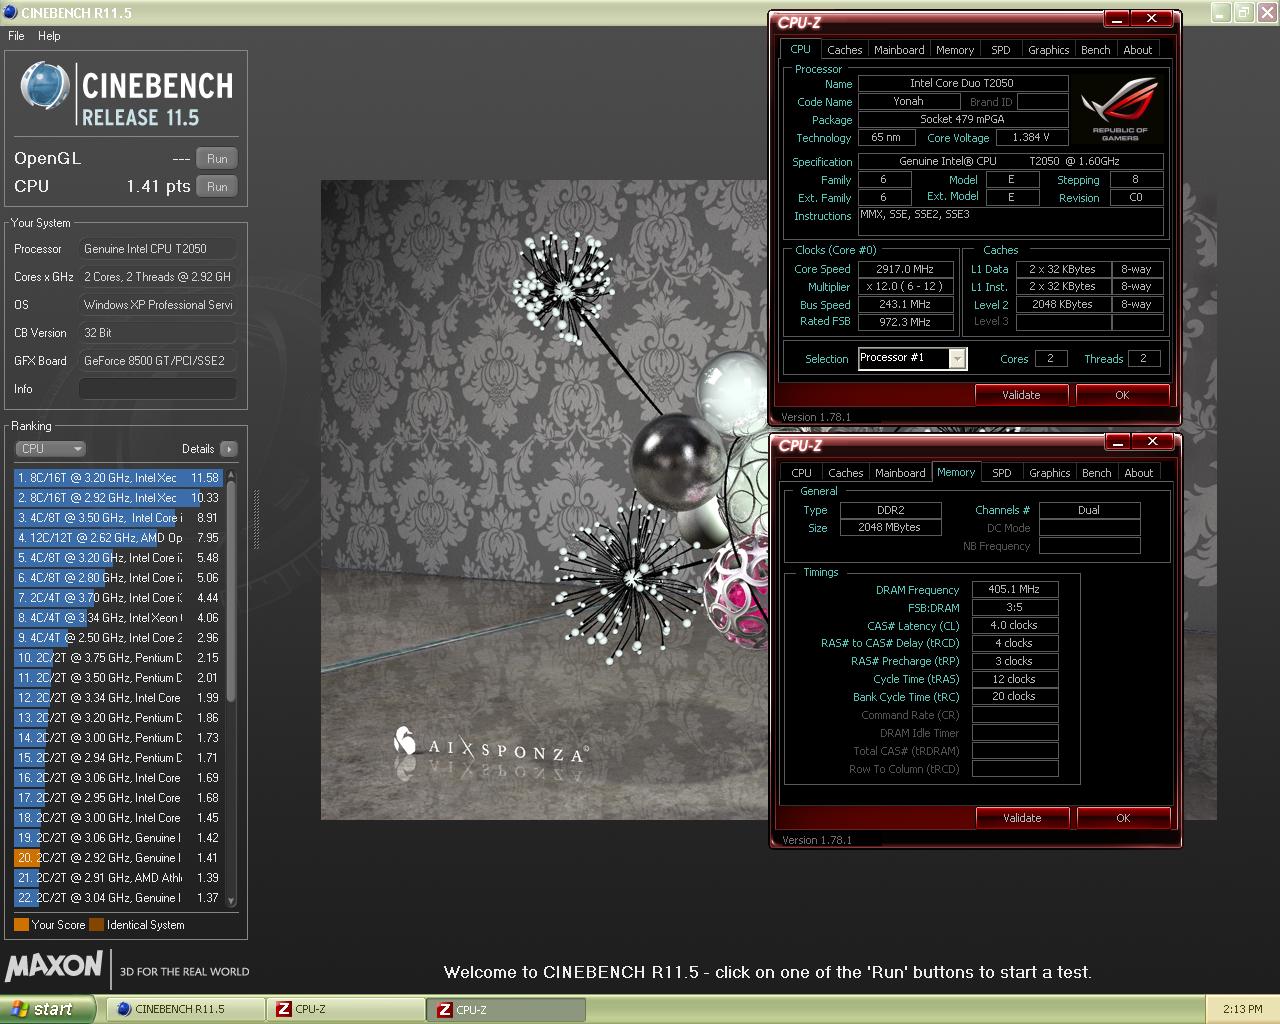The image size is (1280, 1024).
Task: Click Validate in lower CPU-Z Memory window
Action: point(1022,818)
